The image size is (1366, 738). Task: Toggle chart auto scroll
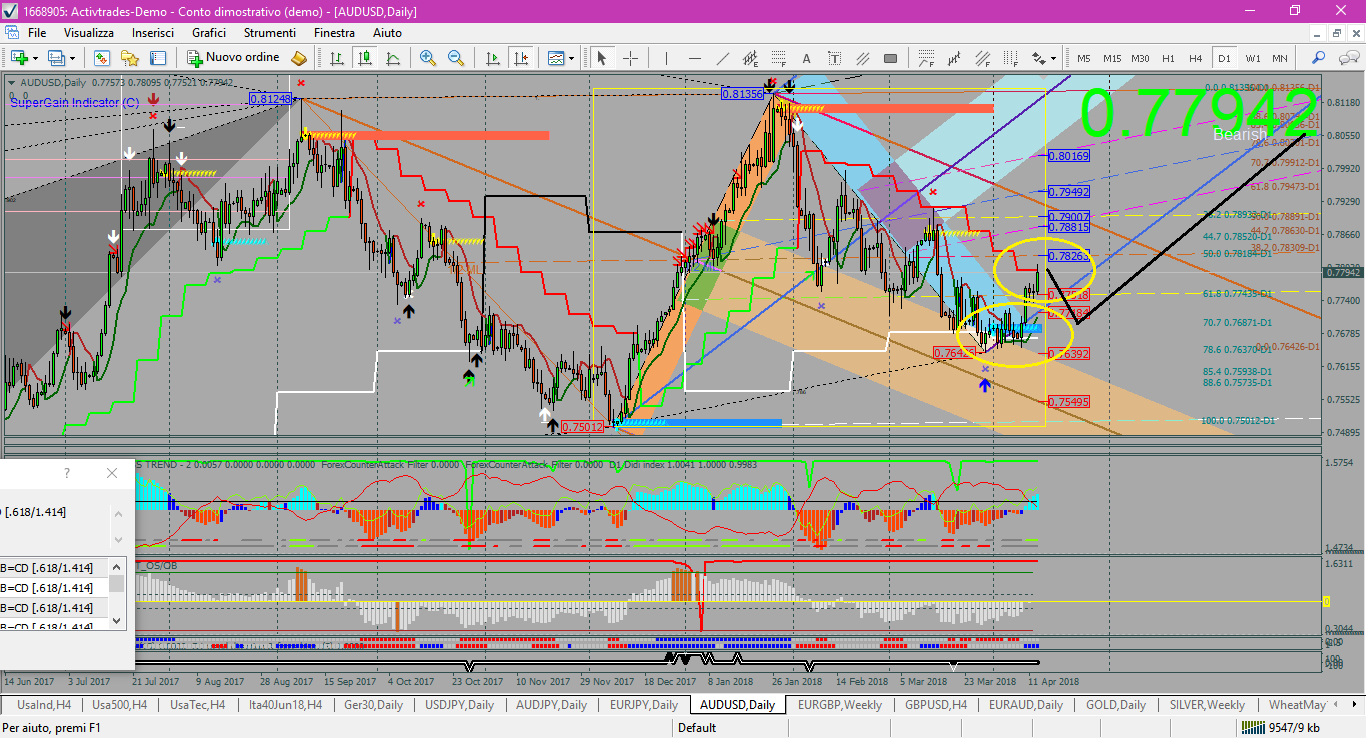point(492,58)
